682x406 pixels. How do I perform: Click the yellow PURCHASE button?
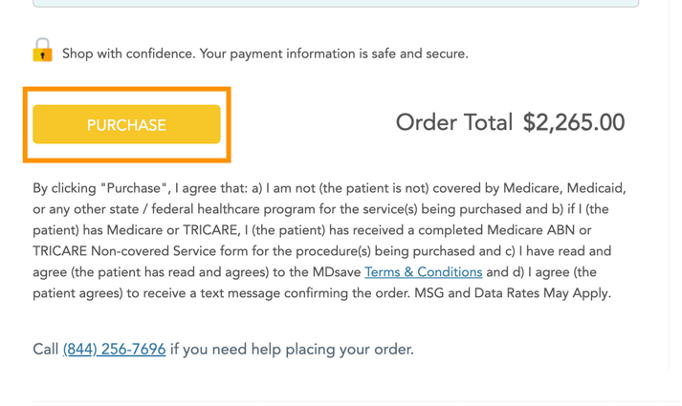click(x=127, y=124)
